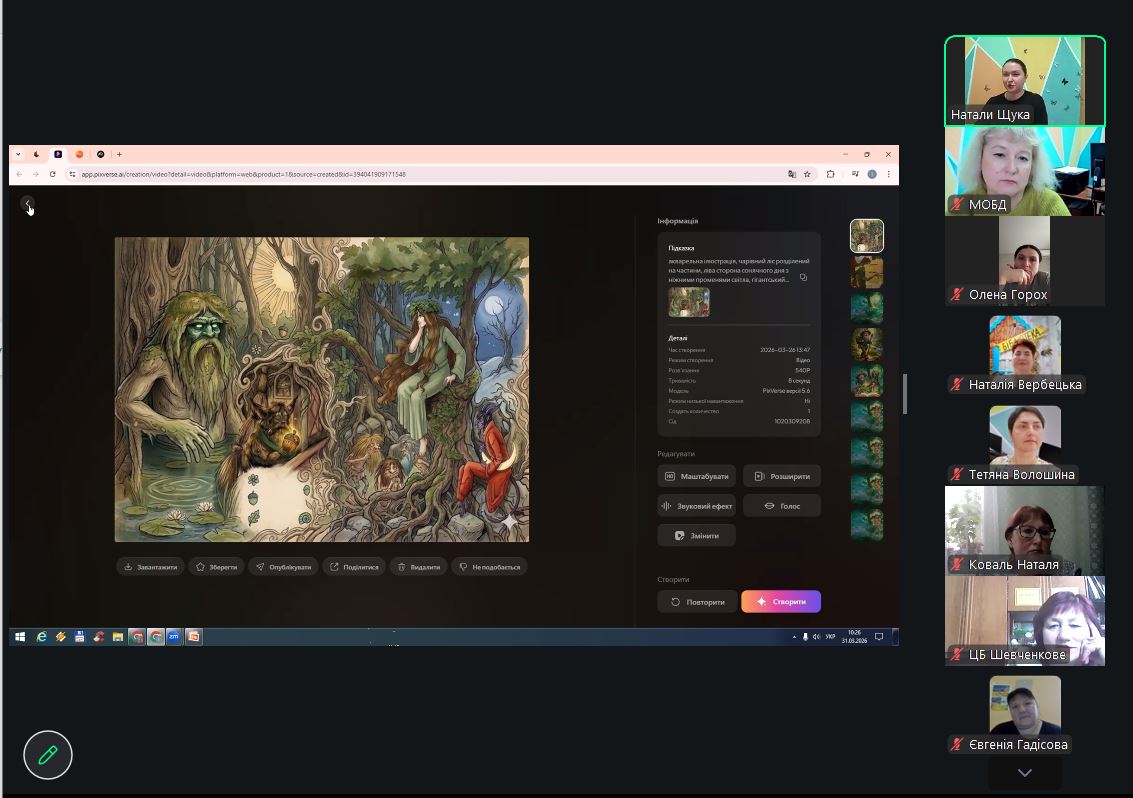Open Chrome three-dot menu

pos(888,174)
